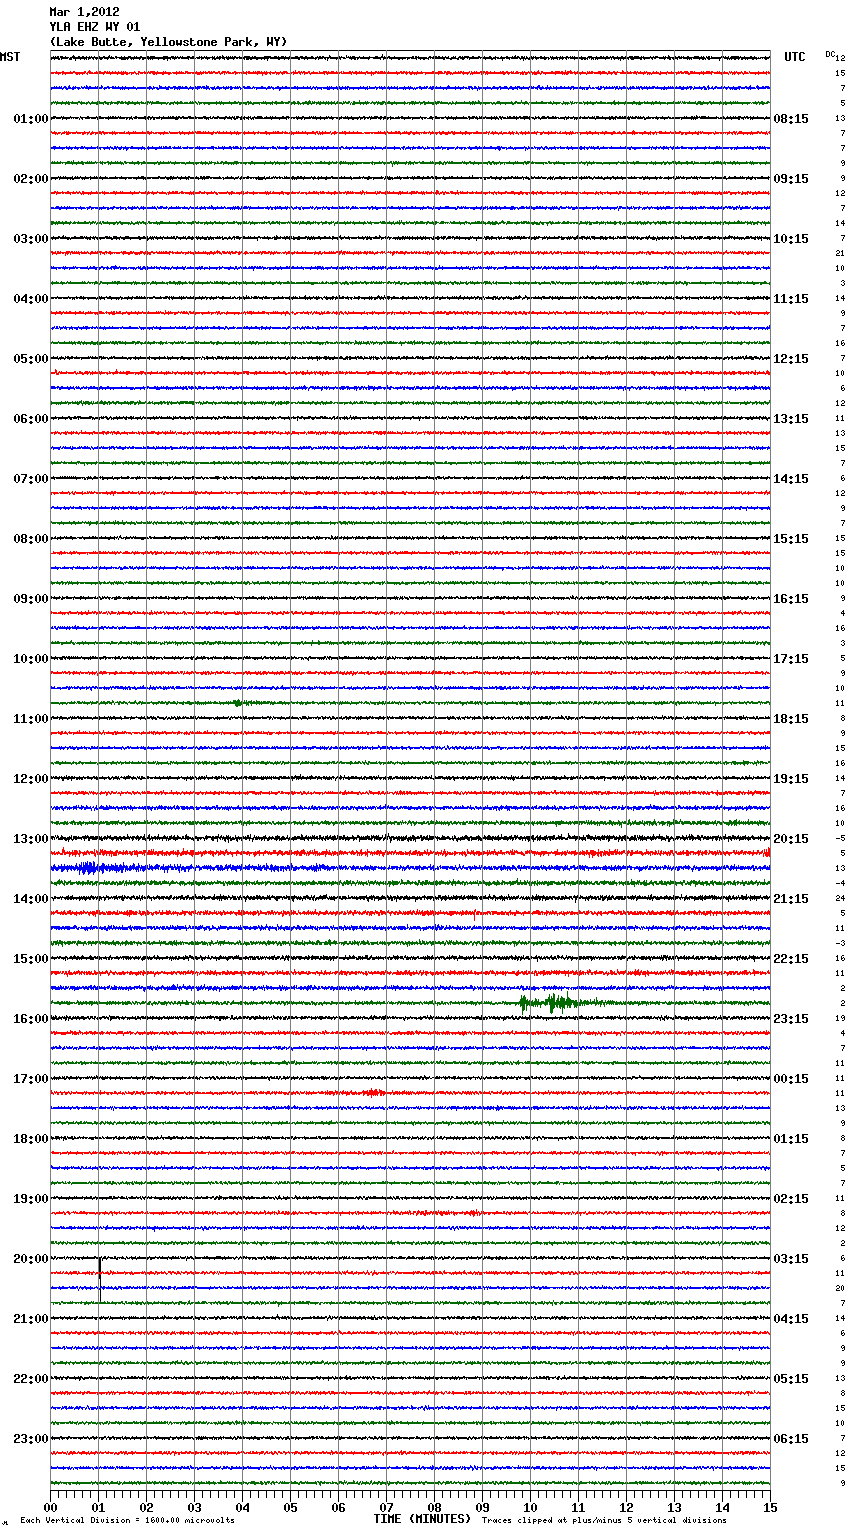This screenshot has width=850, height=1534.
Task: Click the large green seismic event near 15:45 MST
Action: pos(560,1003)
